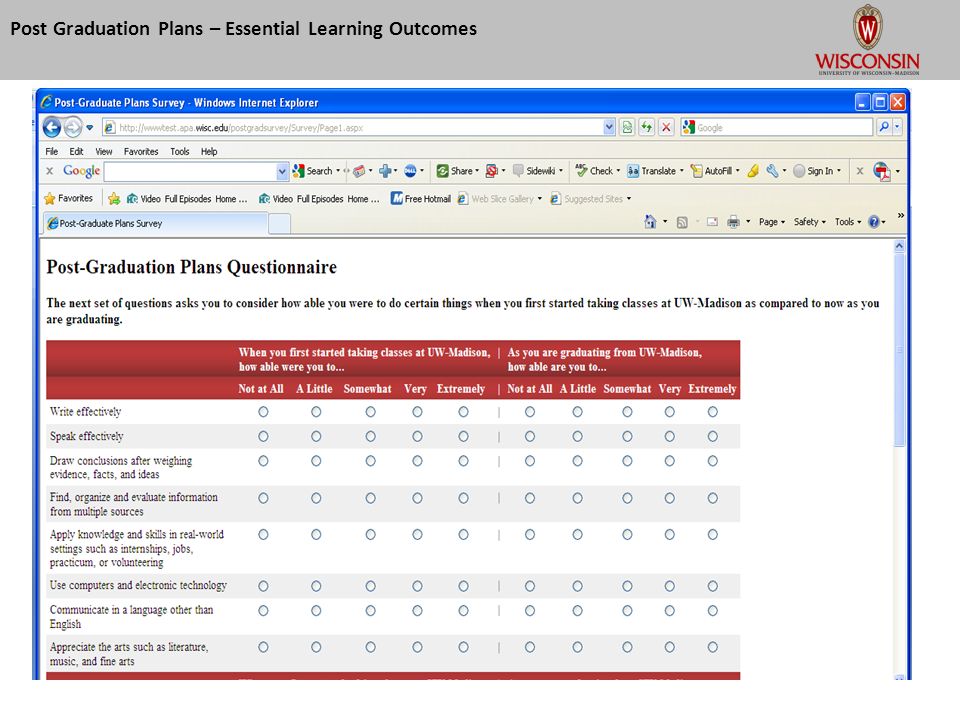Select the Post-Graduate Plans Survey tab

pyautogui.click(x=156, y=223)
